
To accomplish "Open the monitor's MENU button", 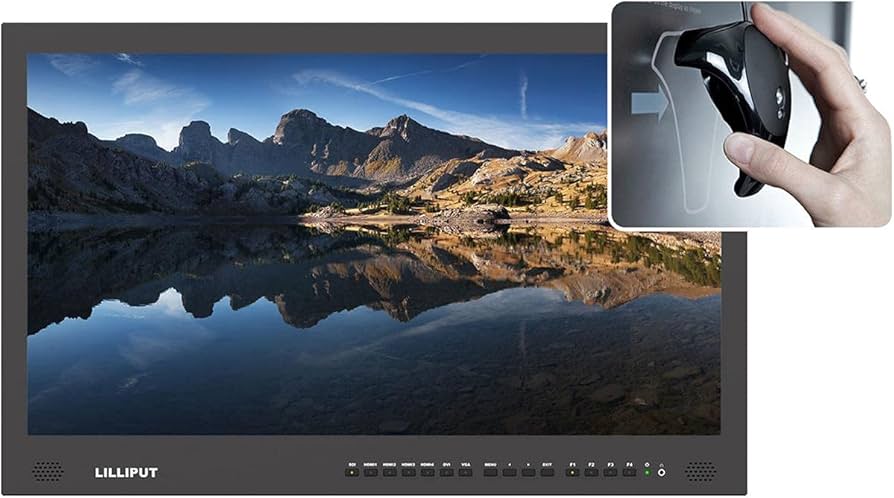I will [x=490, y=472].
